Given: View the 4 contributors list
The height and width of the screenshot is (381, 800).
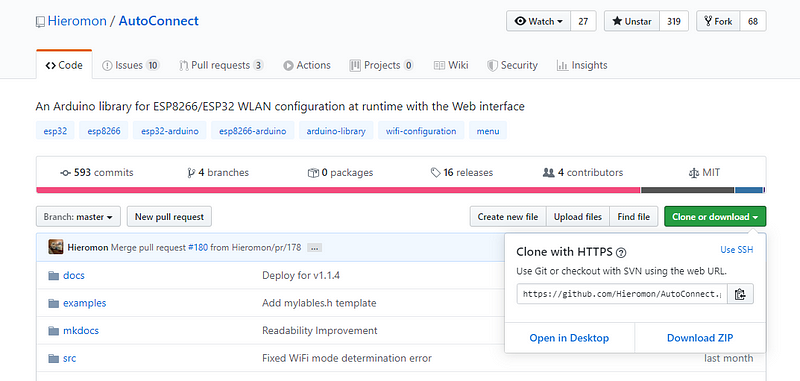Looking at the screenshot, I should click(x=583, y=172).
